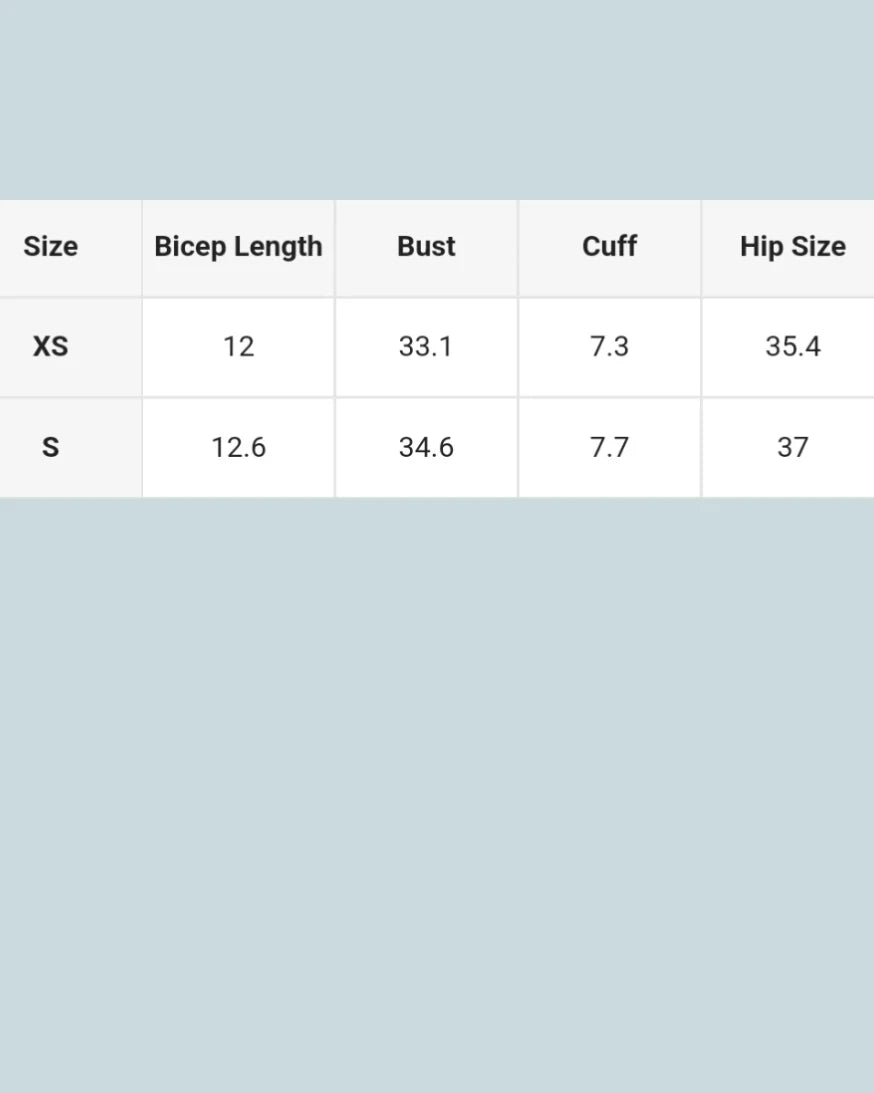This screenshot has width=874, height=1093.
Task: Click the divider between Size and Bicep Length headers
Action: (x=142, y=247)
